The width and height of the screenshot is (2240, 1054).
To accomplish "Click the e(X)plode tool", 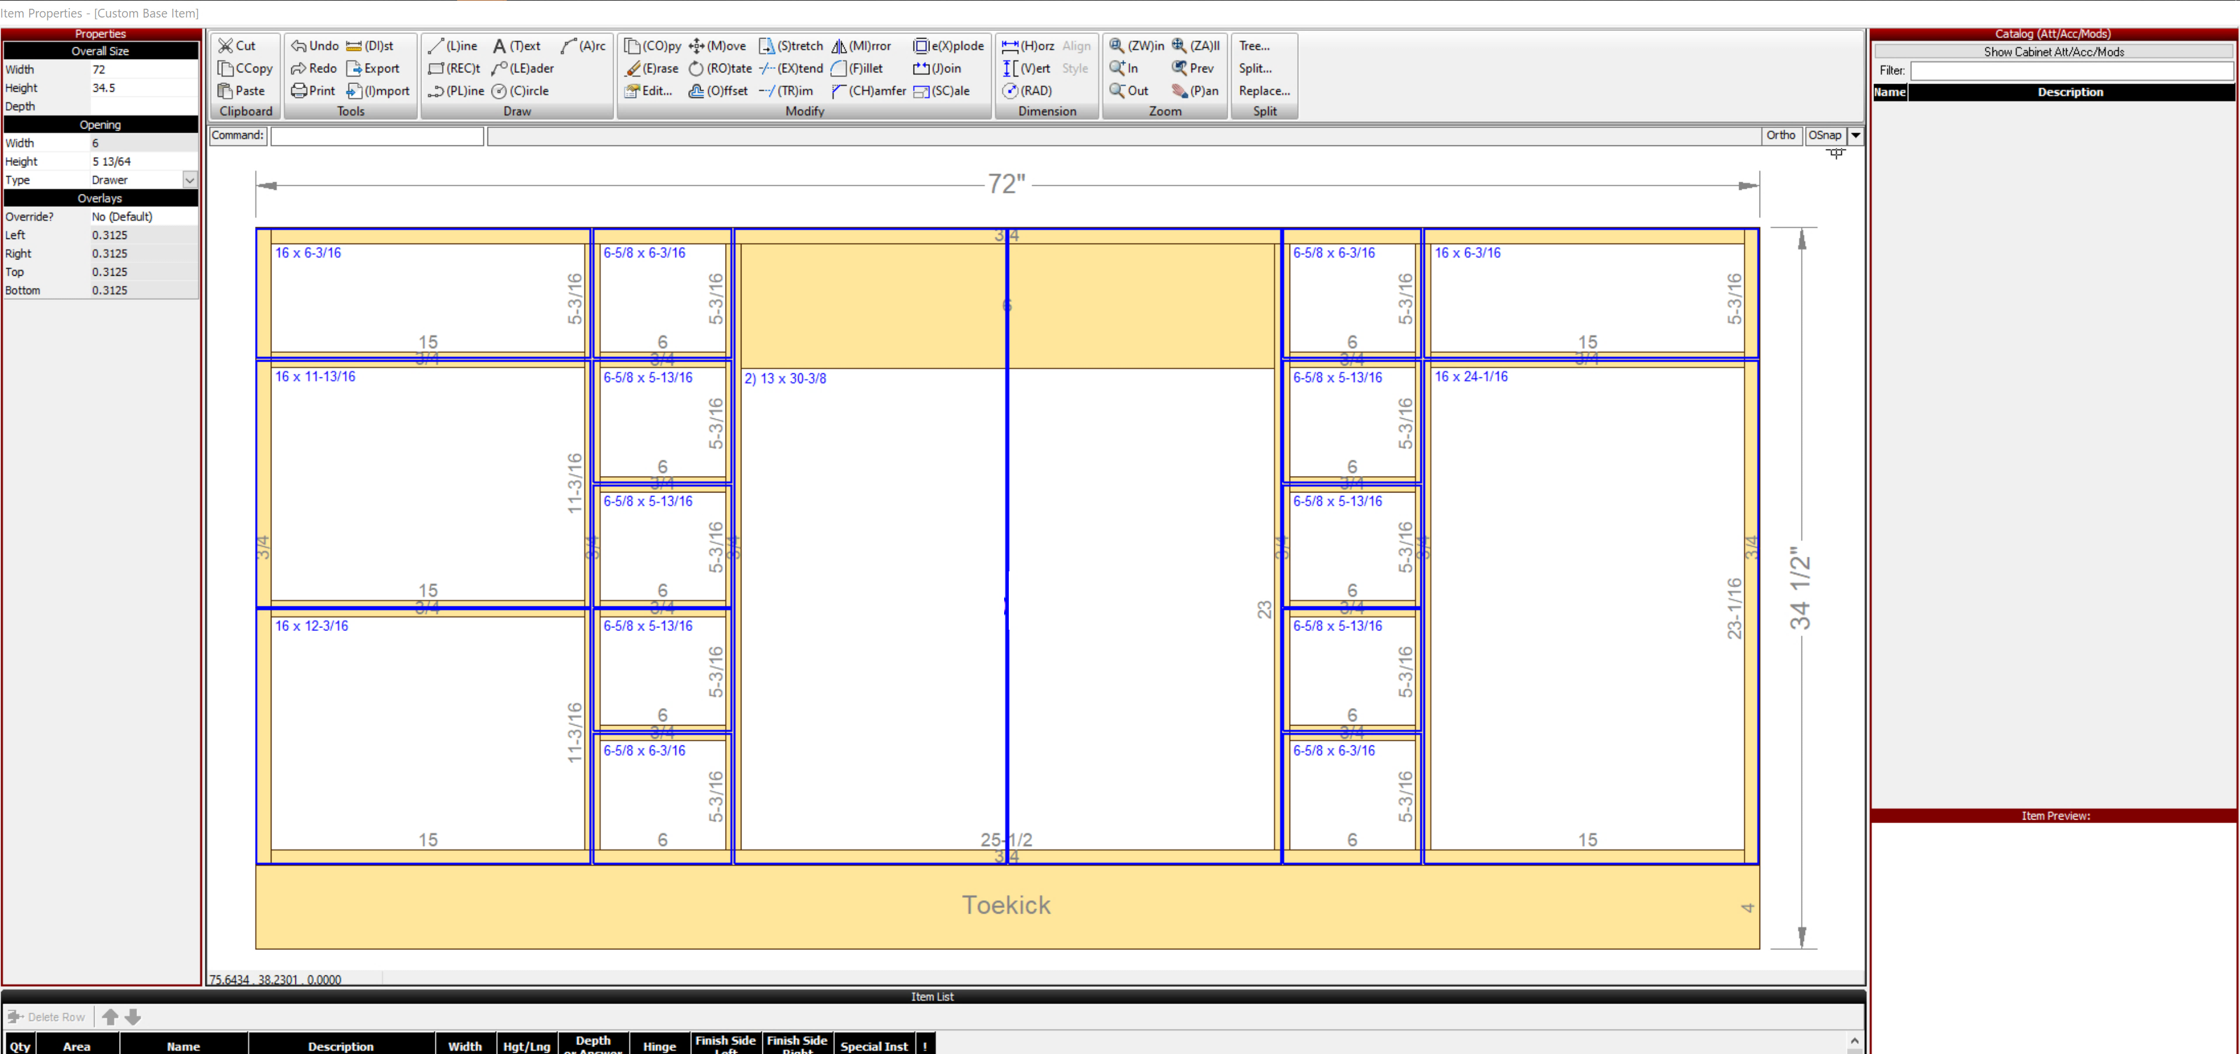I will 948,46.
